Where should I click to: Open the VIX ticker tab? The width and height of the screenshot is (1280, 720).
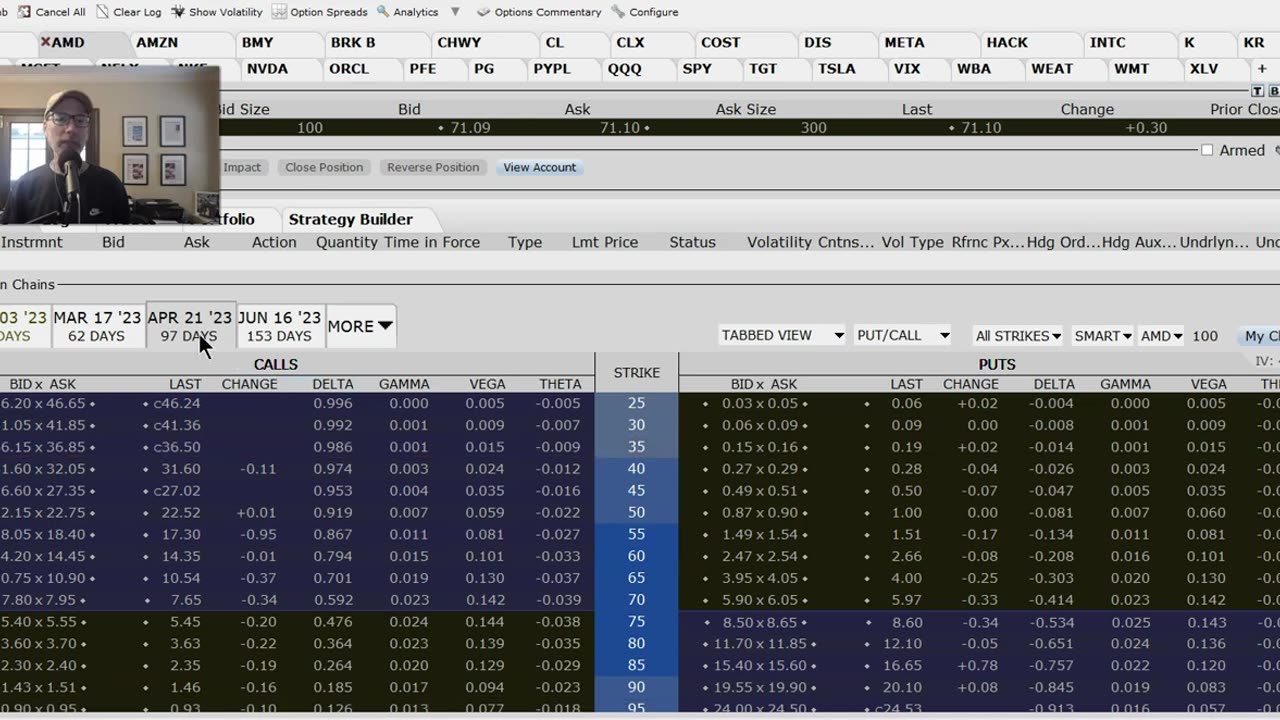pyautogui.click(x=907, y=69)
